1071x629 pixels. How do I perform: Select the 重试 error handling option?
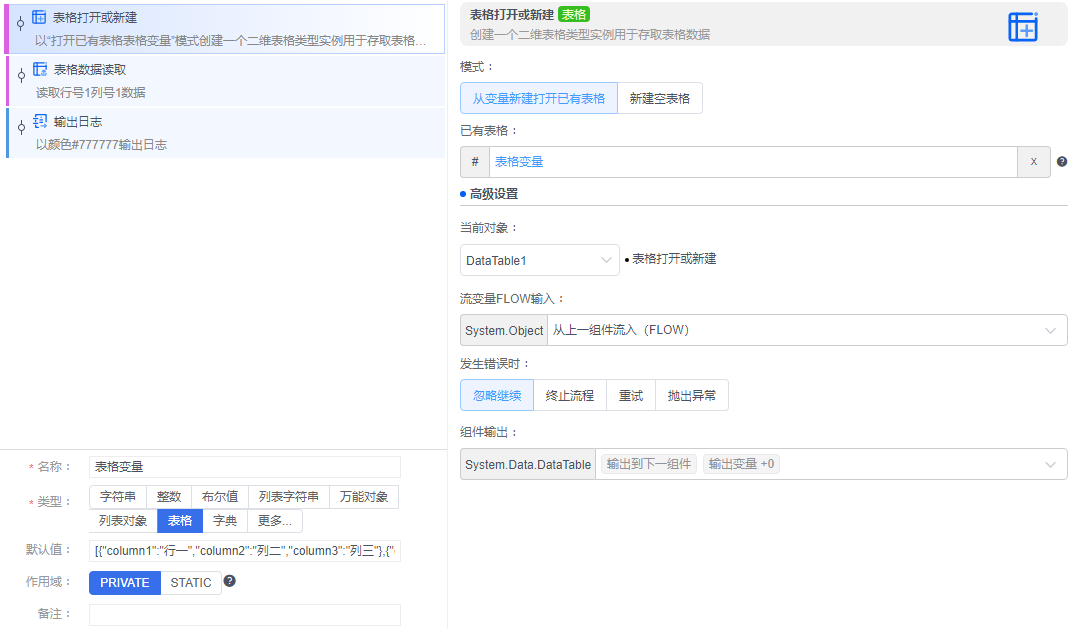tap(632, 395)
